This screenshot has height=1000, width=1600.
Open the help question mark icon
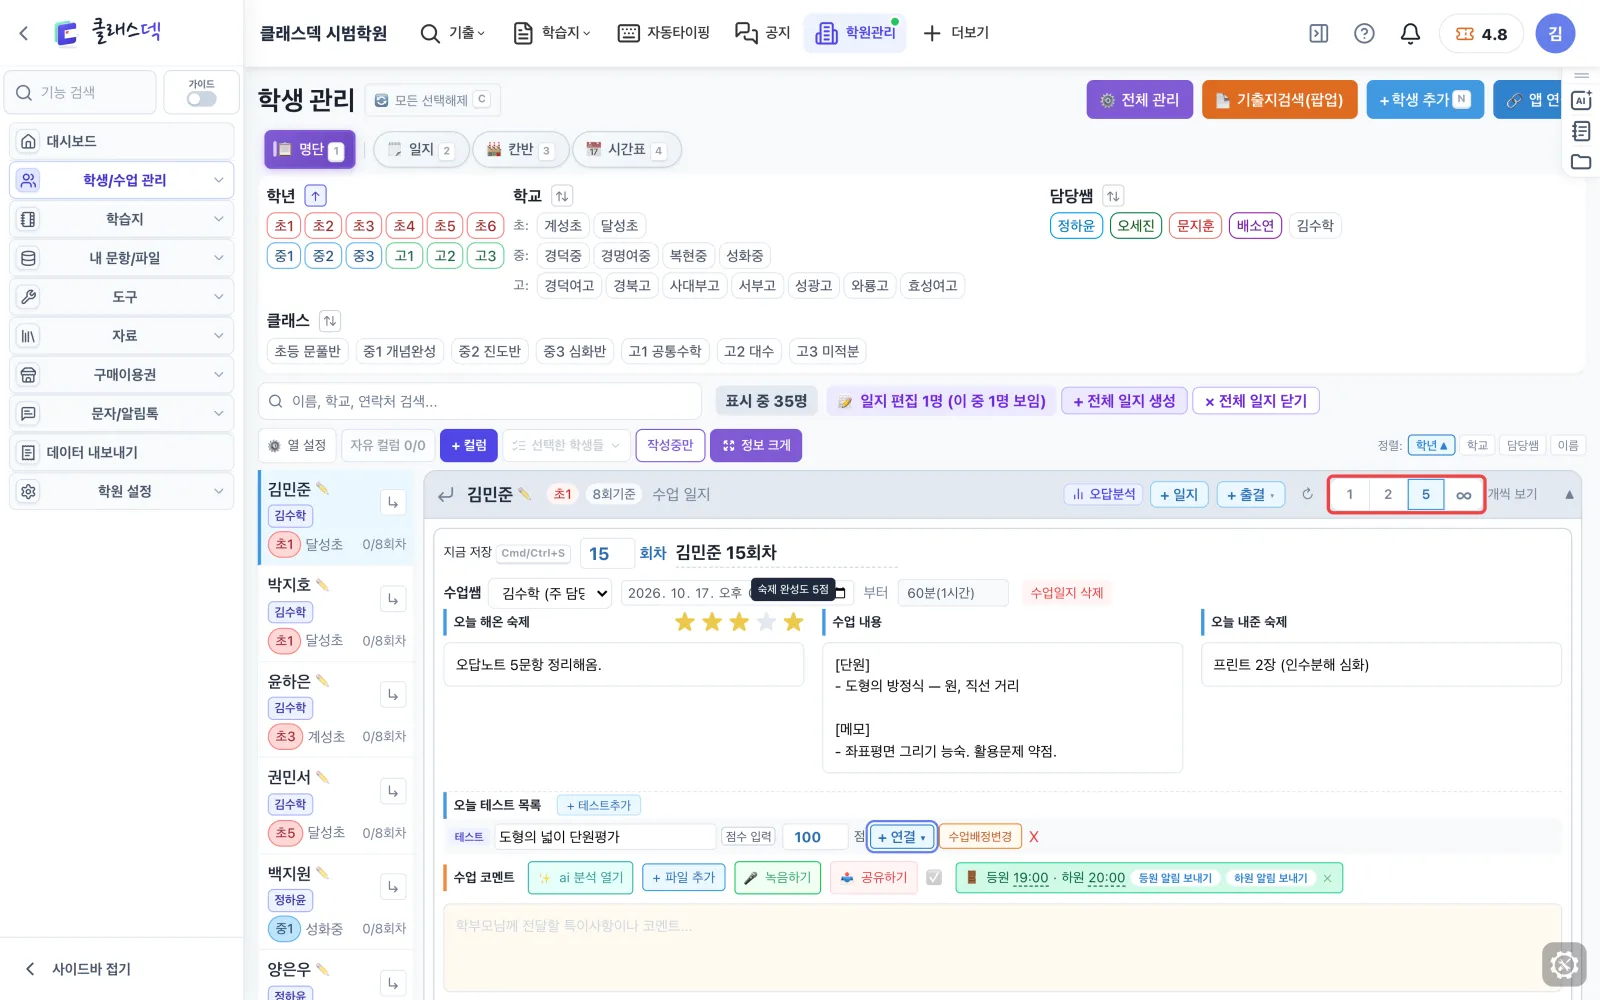[1364, 33]
